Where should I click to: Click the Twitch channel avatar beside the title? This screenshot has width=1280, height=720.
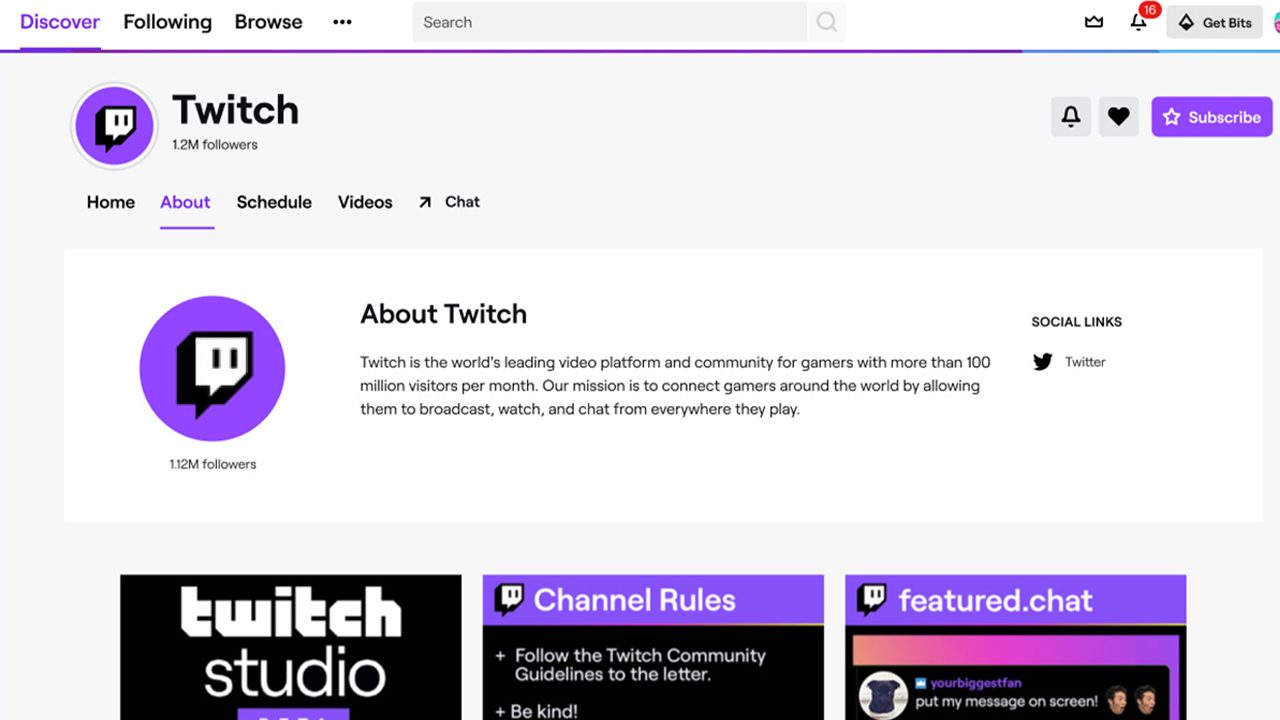[x=115, y=126]
